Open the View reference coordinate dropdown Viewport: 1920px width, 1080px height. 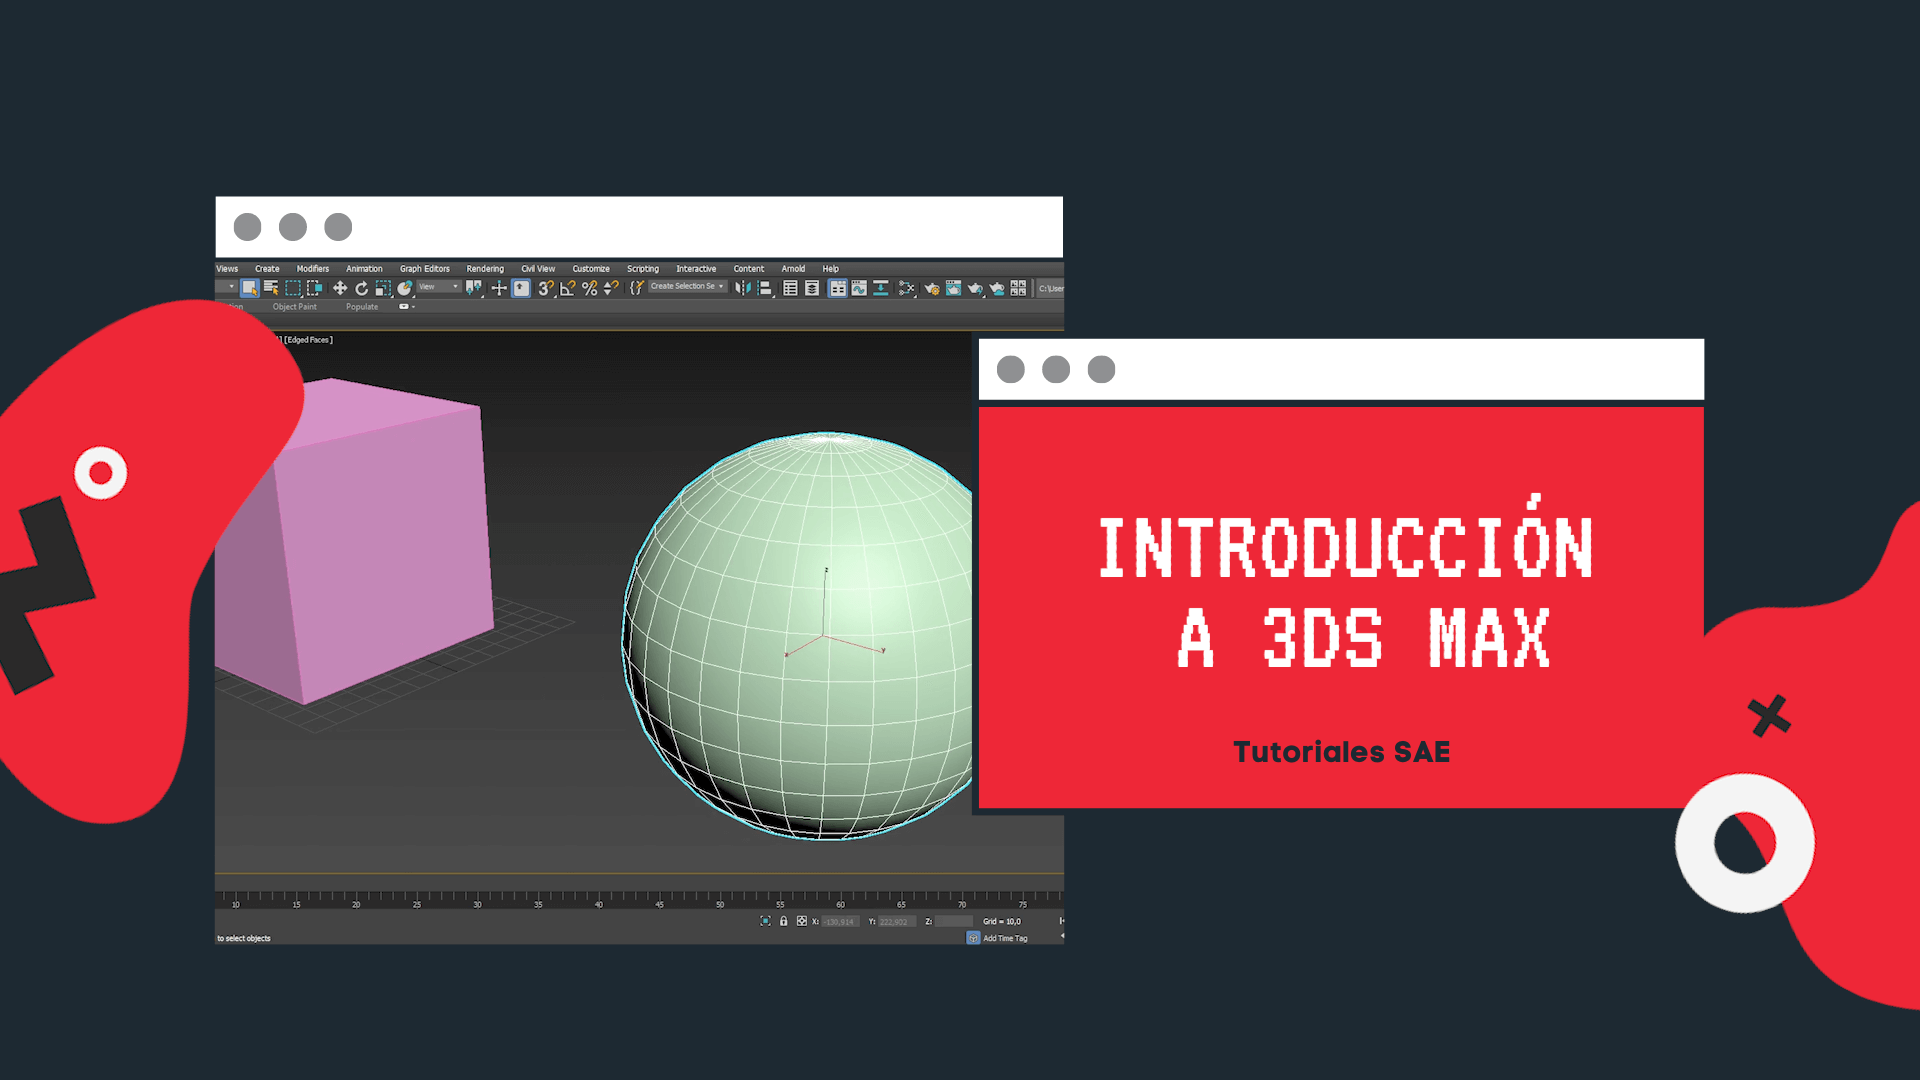439,287
